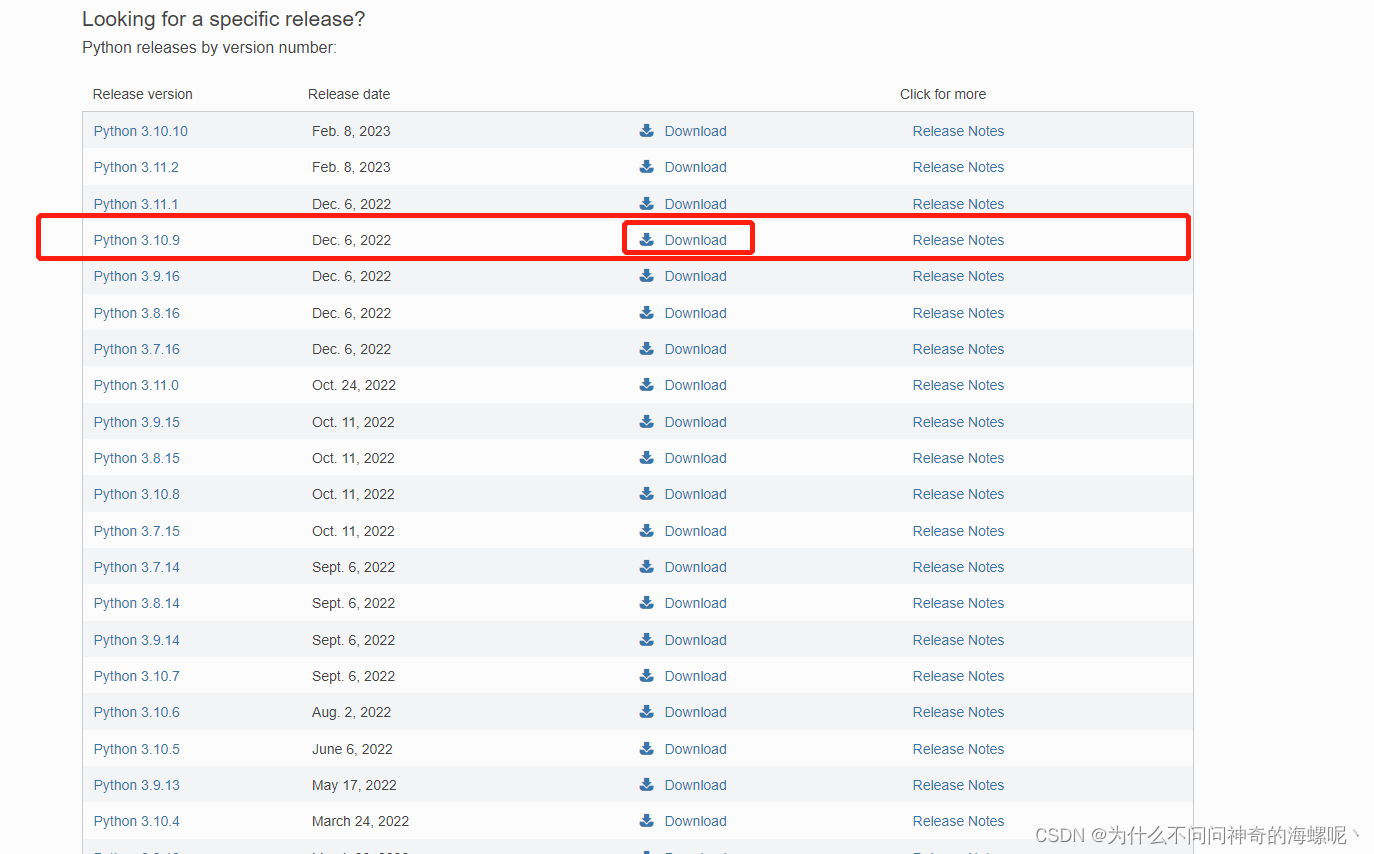This screenshot has width=1374, height=854.
Task: Open the Python 3.10.8 release link
Action: click(x=137, y=494)
